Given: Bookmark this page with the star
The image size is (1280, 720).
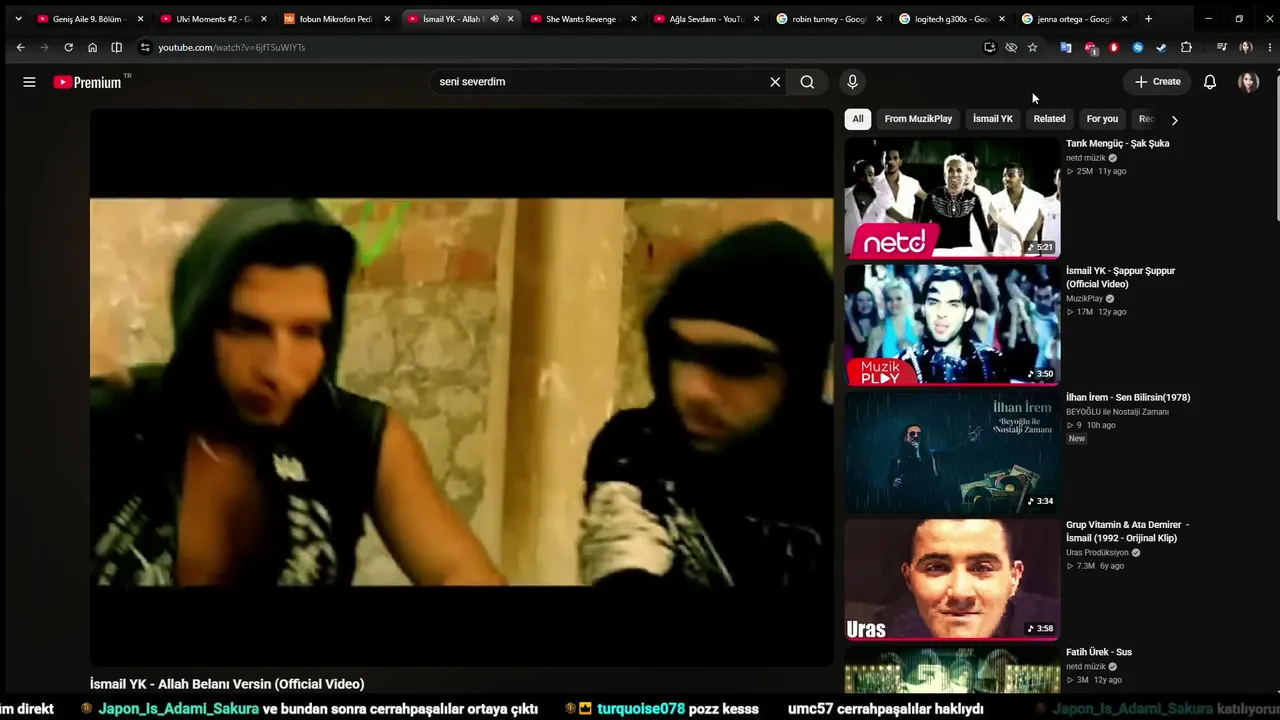Looking at the screenshot, I should [1033, 47].
